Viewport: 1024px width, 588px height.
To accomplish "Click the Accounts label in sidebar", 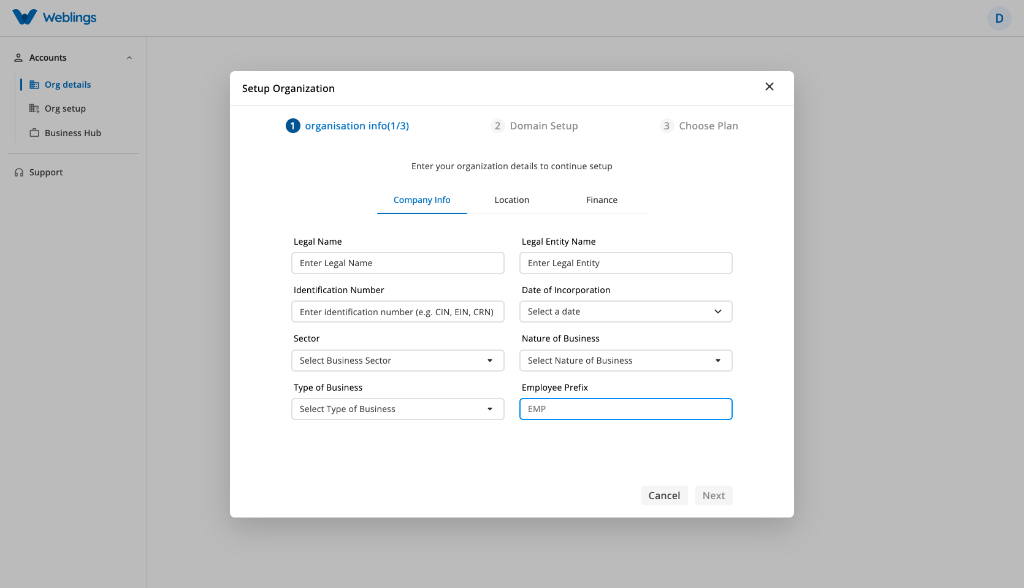I will 48,57.
